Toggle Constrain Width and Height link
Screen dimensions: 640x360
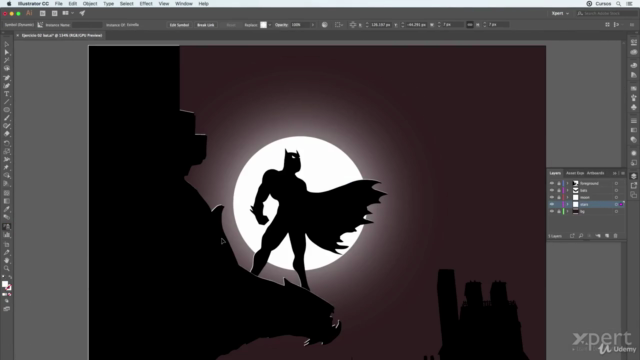(470, 25)
